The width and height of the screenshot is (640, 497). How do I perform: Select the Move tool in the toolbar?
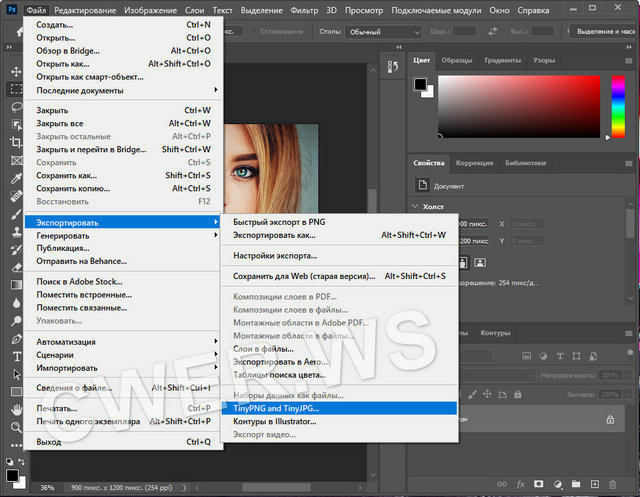[16, 72]
